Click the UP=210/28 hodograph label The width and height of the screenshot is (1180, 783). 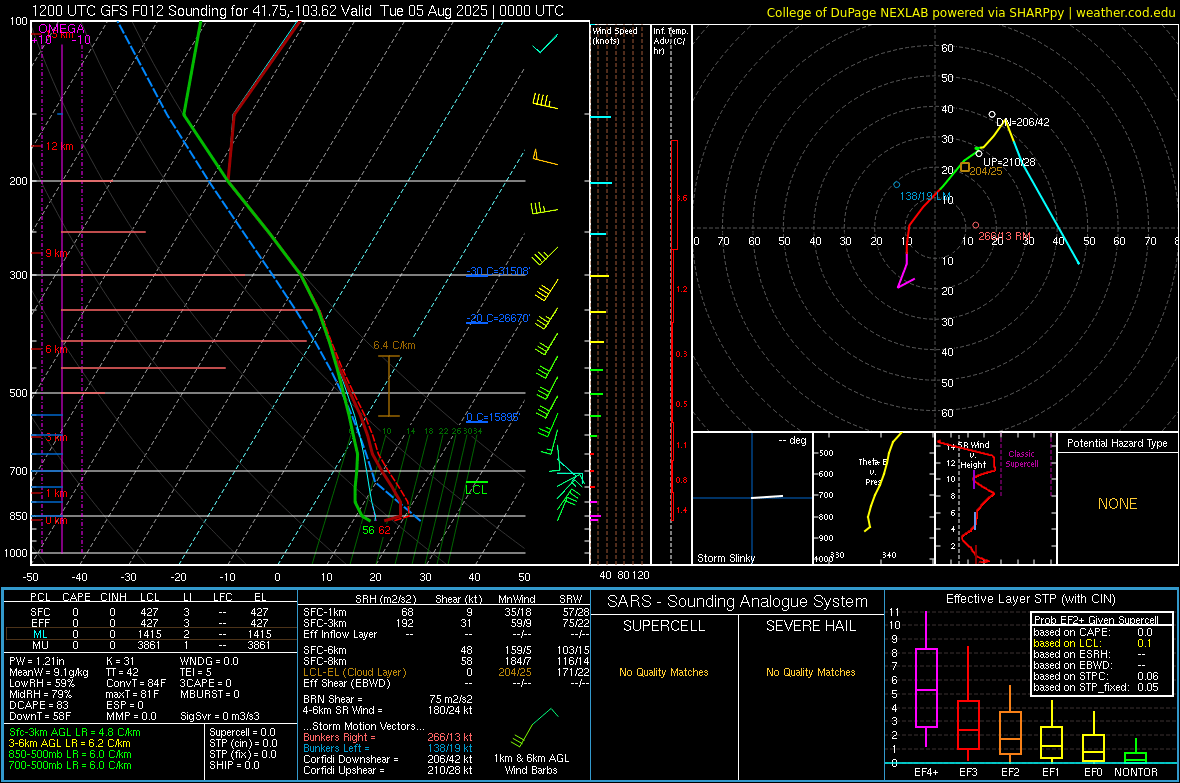1009,162
